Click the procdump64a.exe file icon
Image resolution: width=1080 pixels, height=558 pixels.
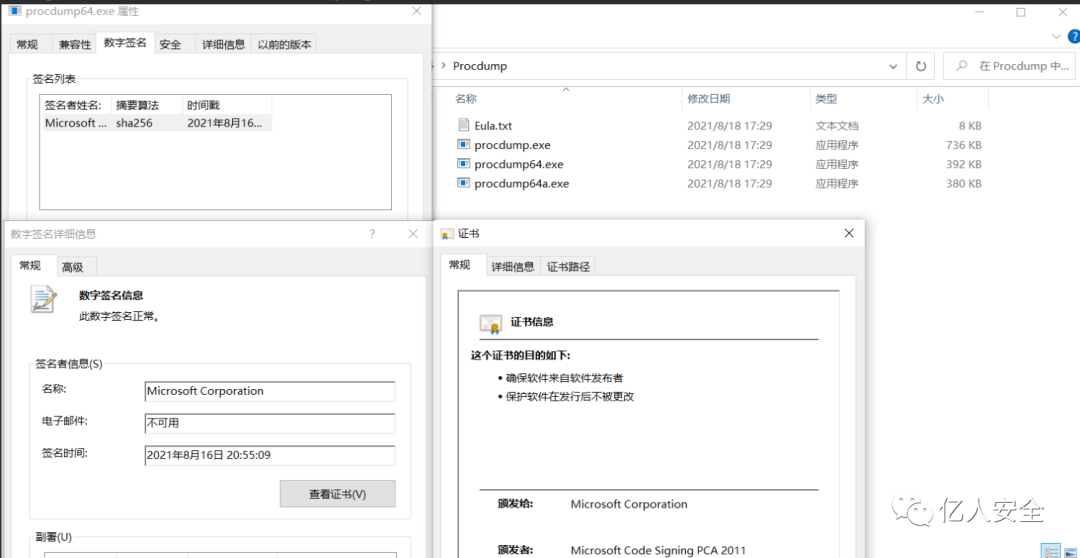(x=463, y=184)
